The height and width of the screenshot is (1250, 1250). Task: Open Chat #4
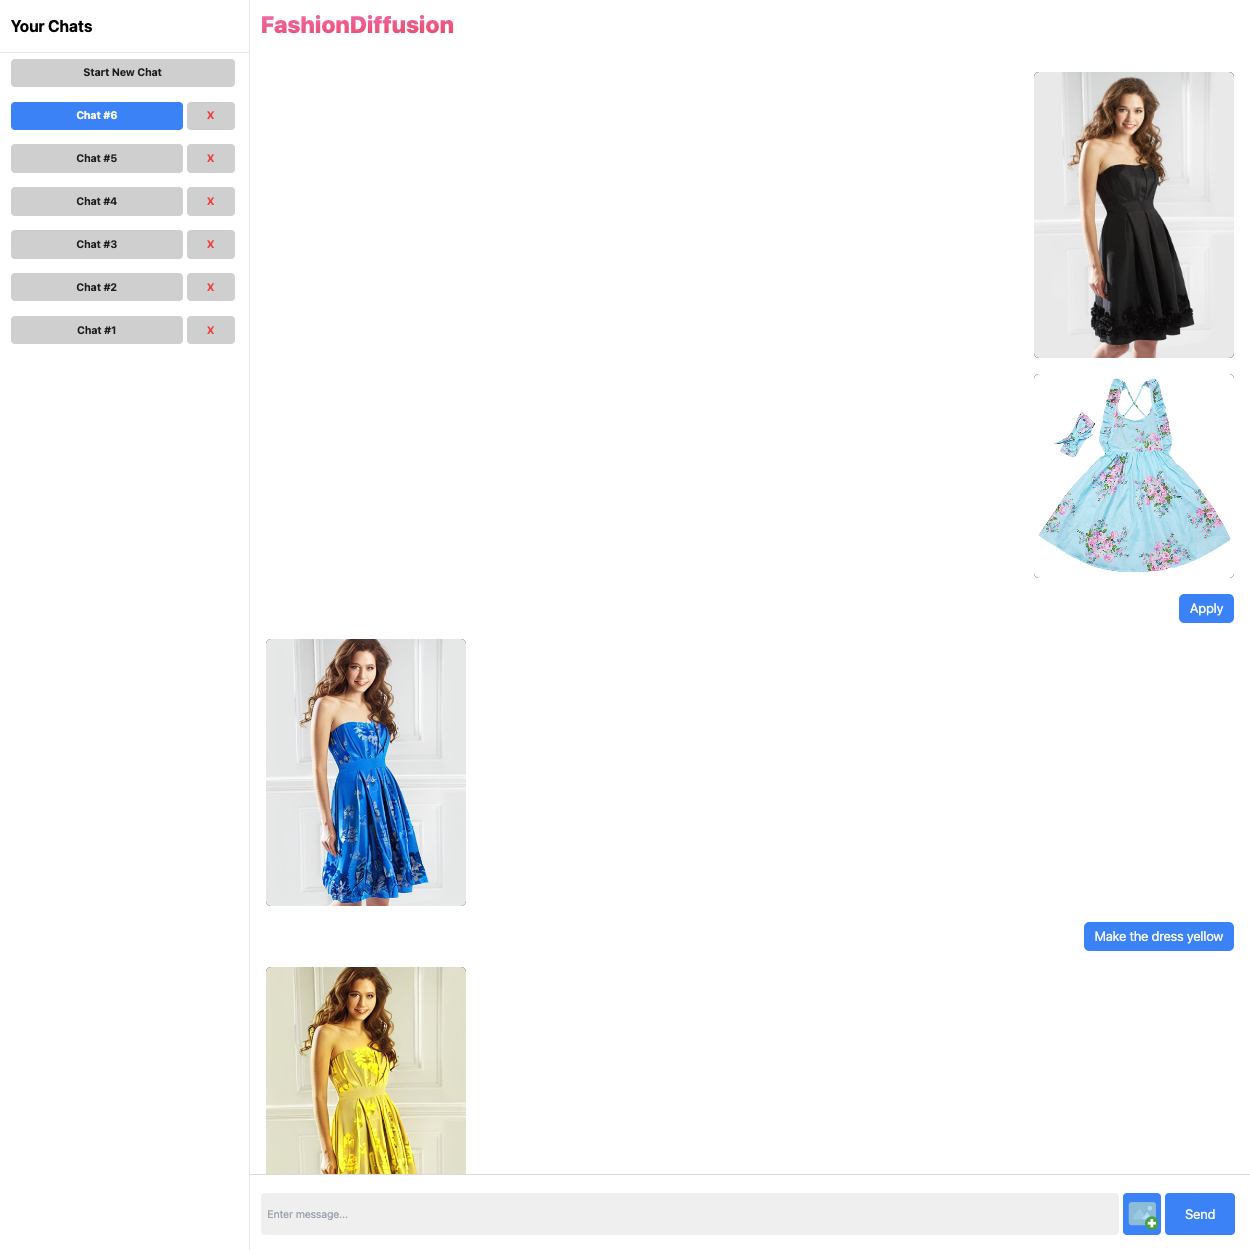(96, 201)
